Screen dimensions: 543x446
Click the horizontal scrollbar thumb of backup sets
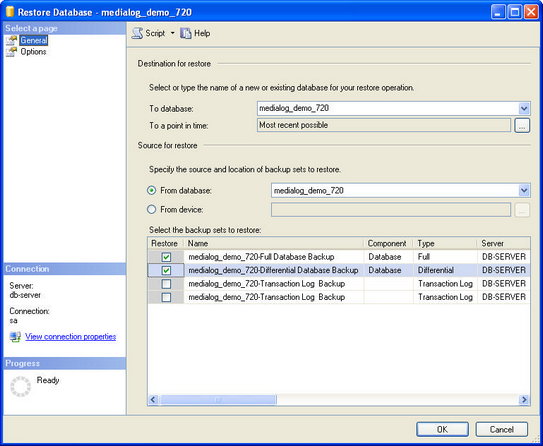coord(218,400)
